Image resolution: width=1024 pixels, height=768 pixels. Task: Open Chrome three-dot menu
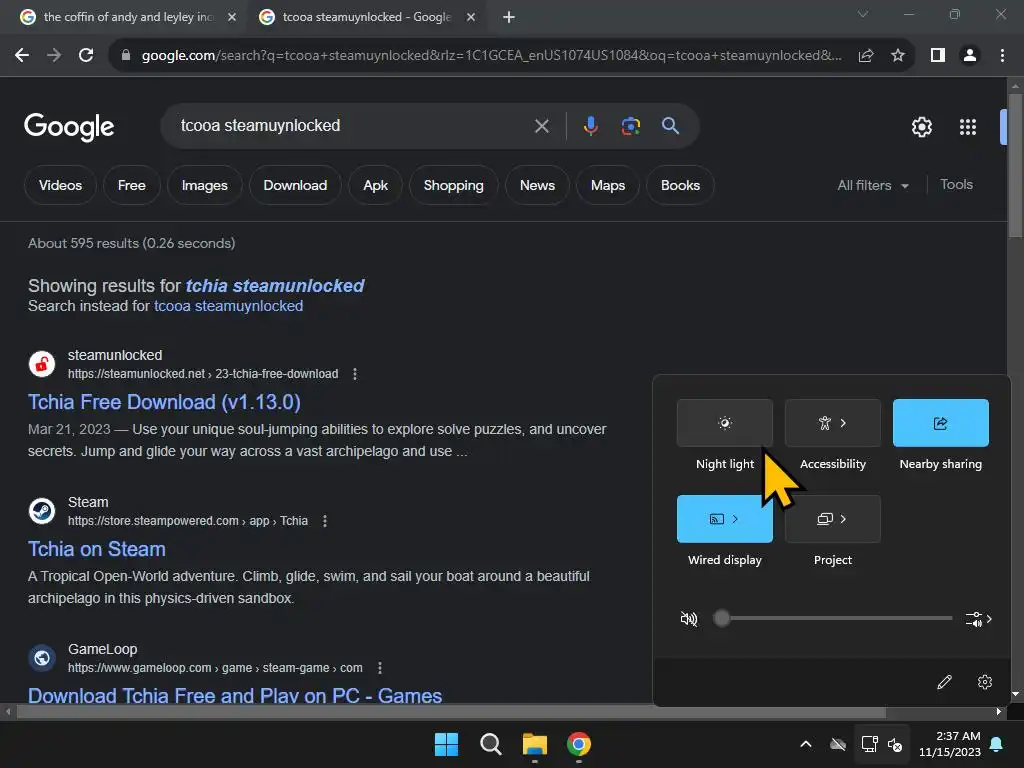click(1002, 56)
